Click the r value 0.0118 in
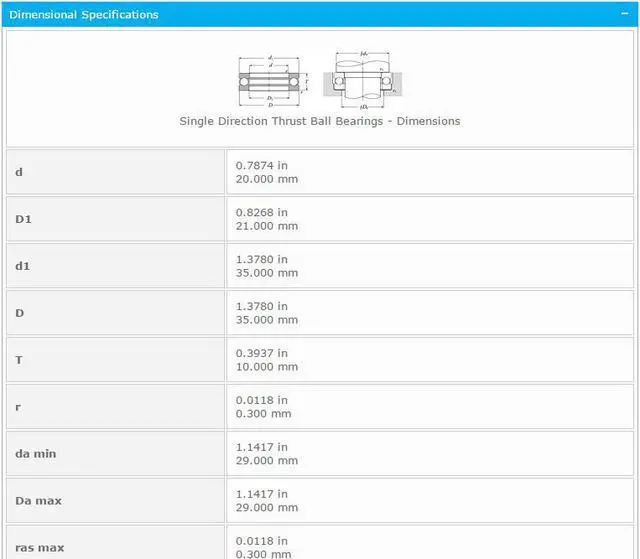Image resolution: width=640 pixels, height=559 pixels. point(261,400)
